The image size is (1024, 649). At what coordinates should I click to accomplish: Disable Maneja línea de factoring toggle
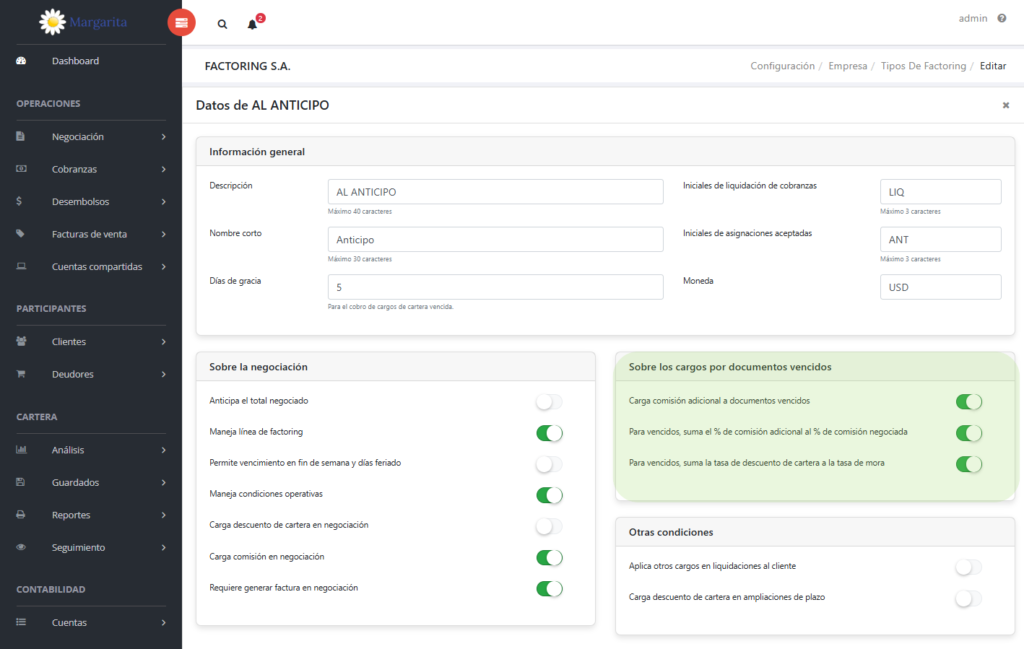pos(549,433)
